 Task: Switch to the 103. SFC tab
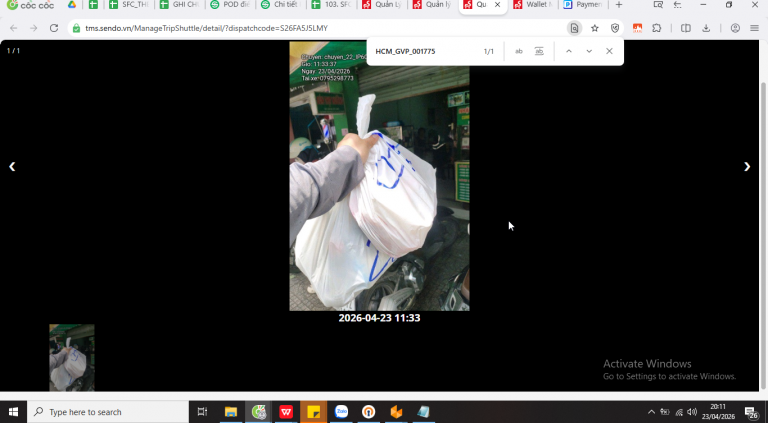coord(332,5)
